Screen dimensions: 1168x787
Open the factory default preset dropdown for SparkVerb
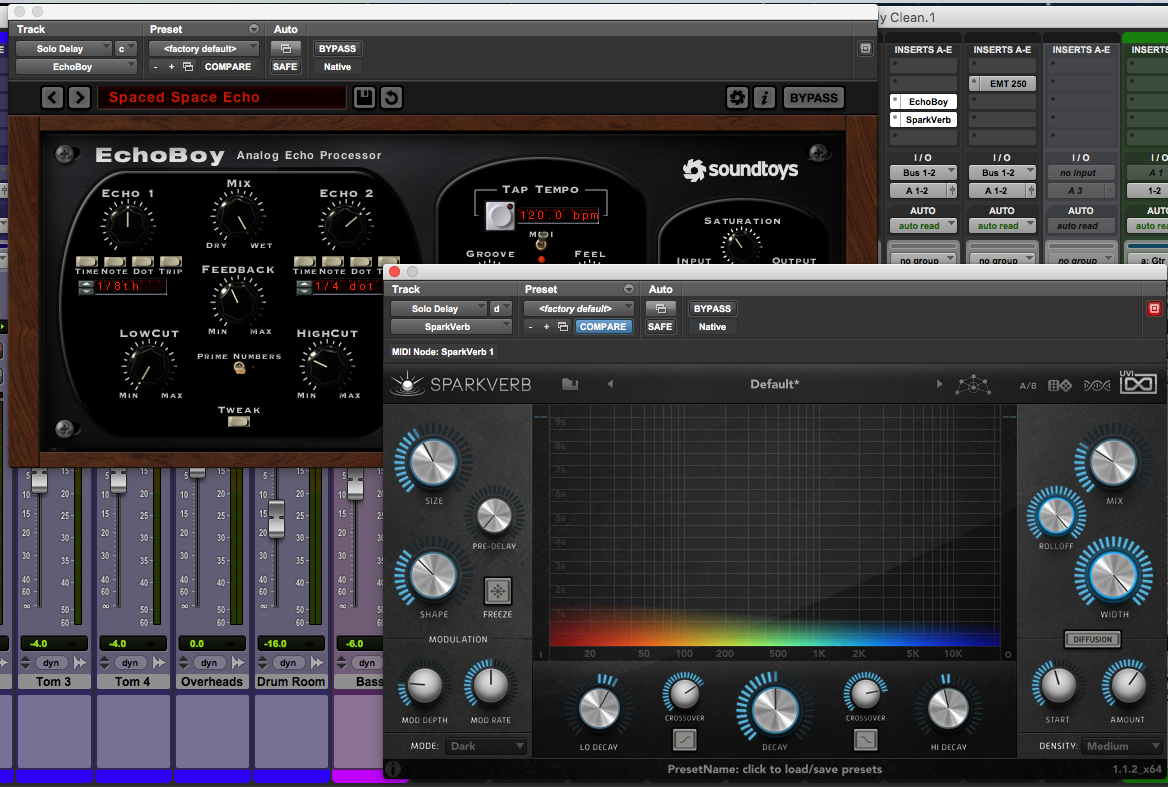point(578,308)
